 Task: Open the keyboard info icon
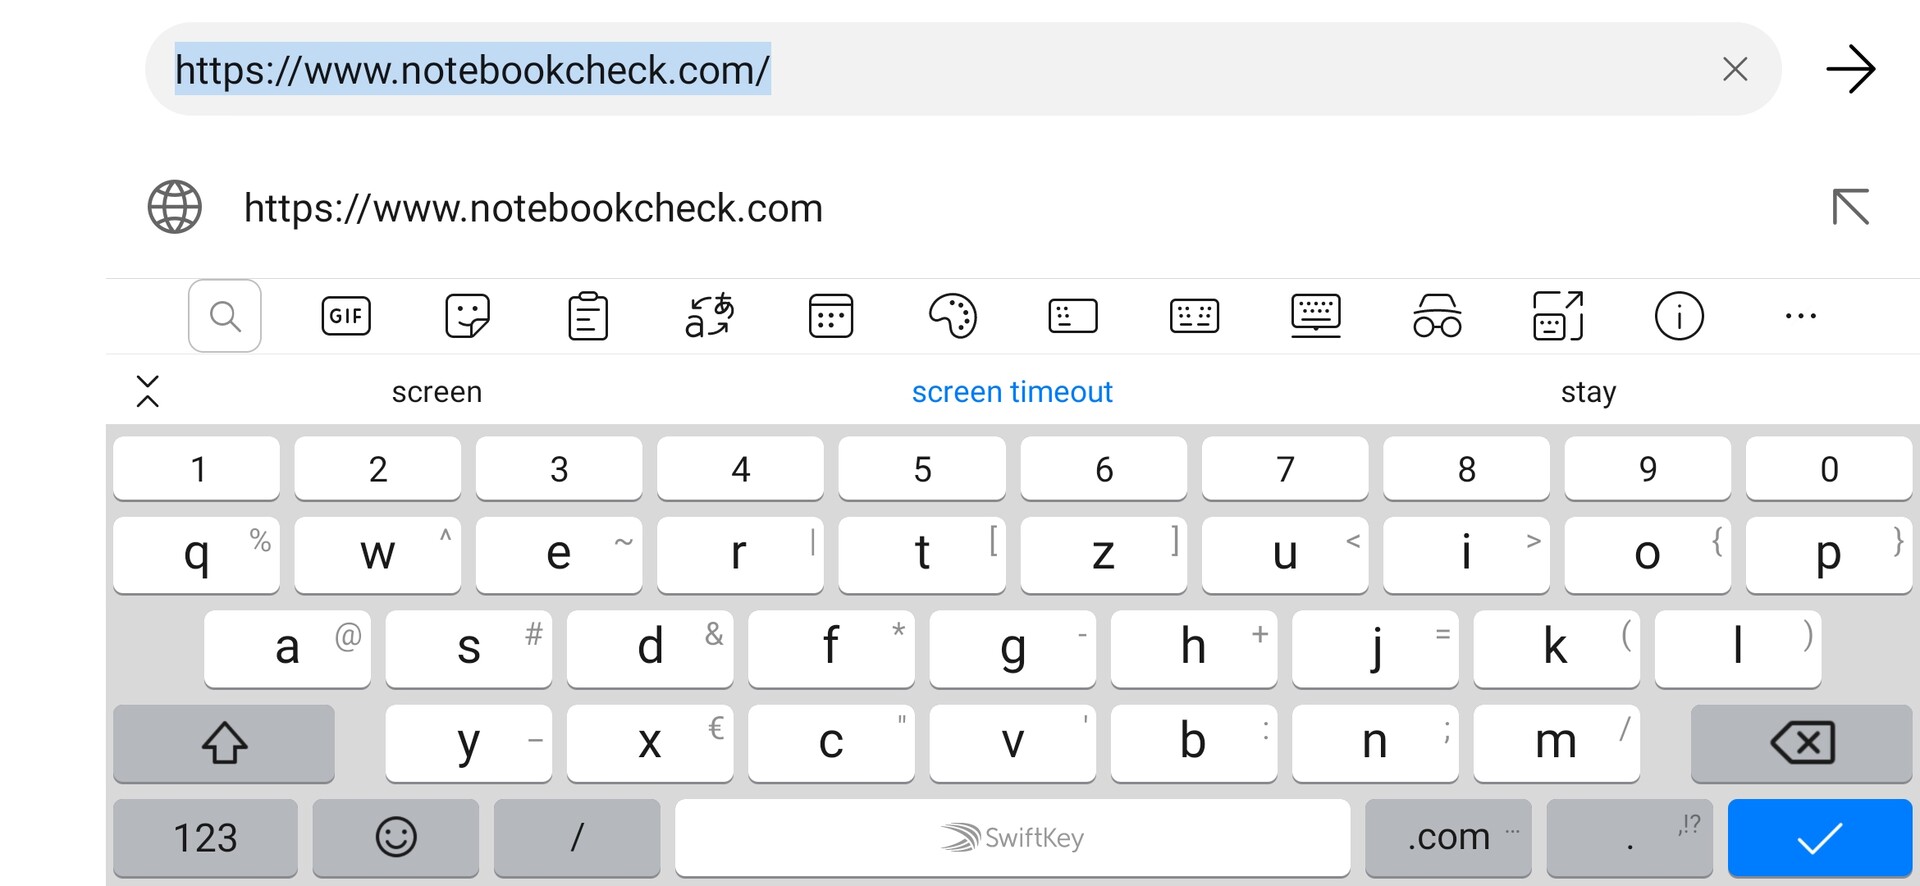1679,316
